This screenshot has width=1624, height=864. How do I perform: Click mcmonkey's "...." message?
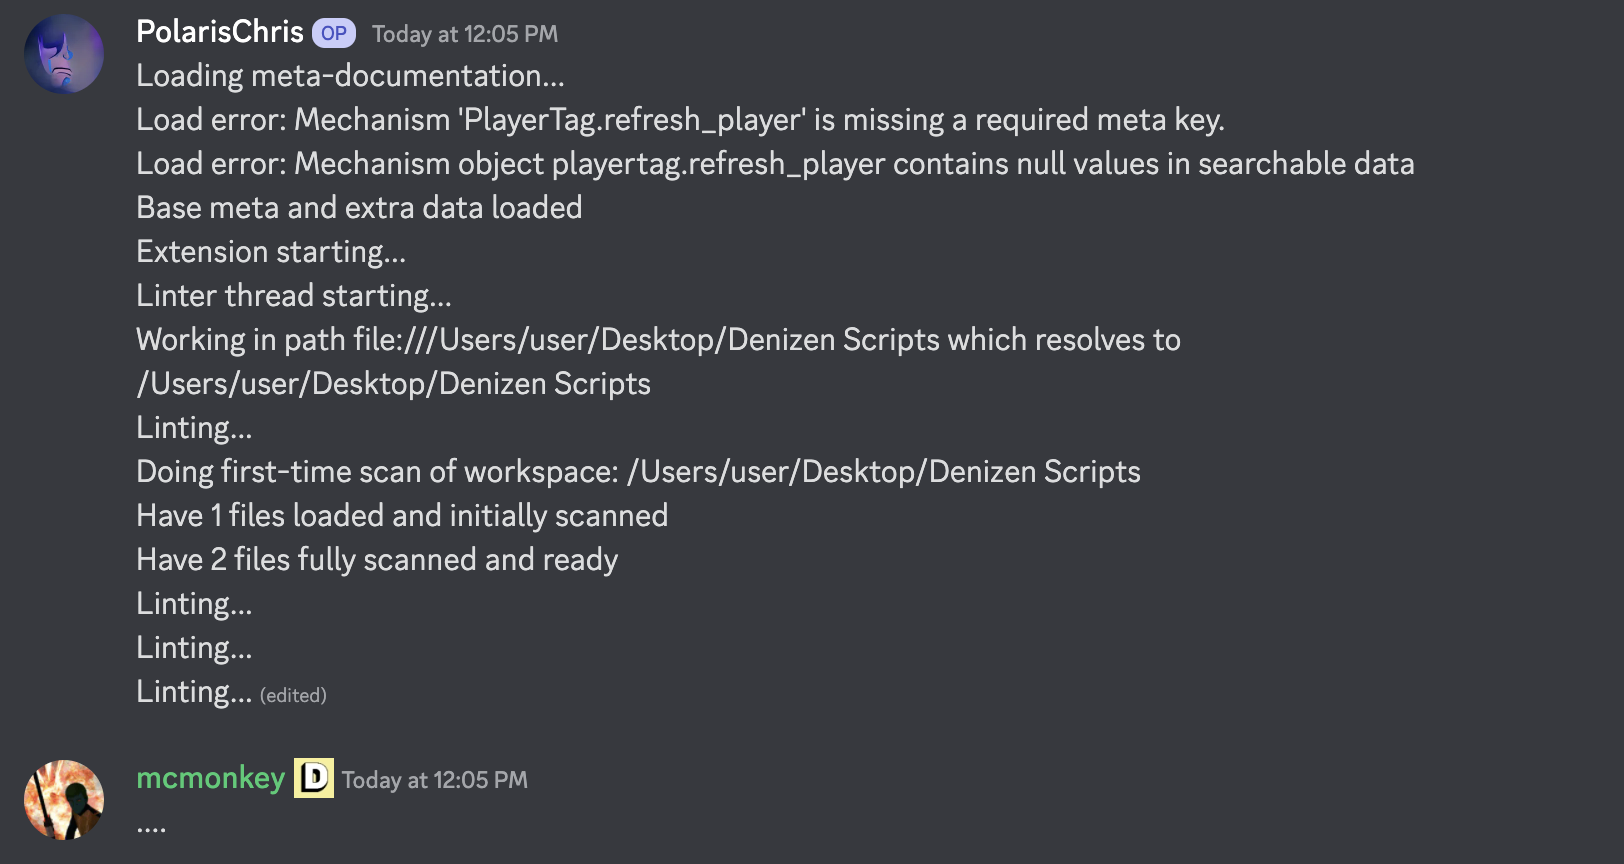[x=151, y=828]
